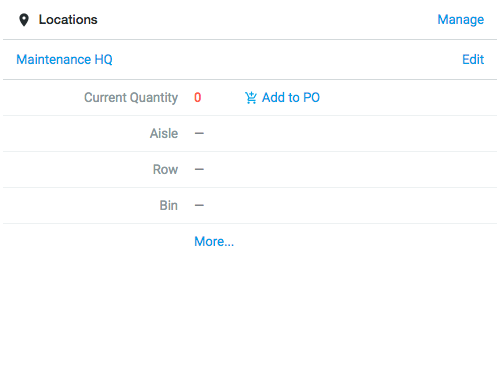
Task: Select the empty Bin value dash
Action: [199, 206]
